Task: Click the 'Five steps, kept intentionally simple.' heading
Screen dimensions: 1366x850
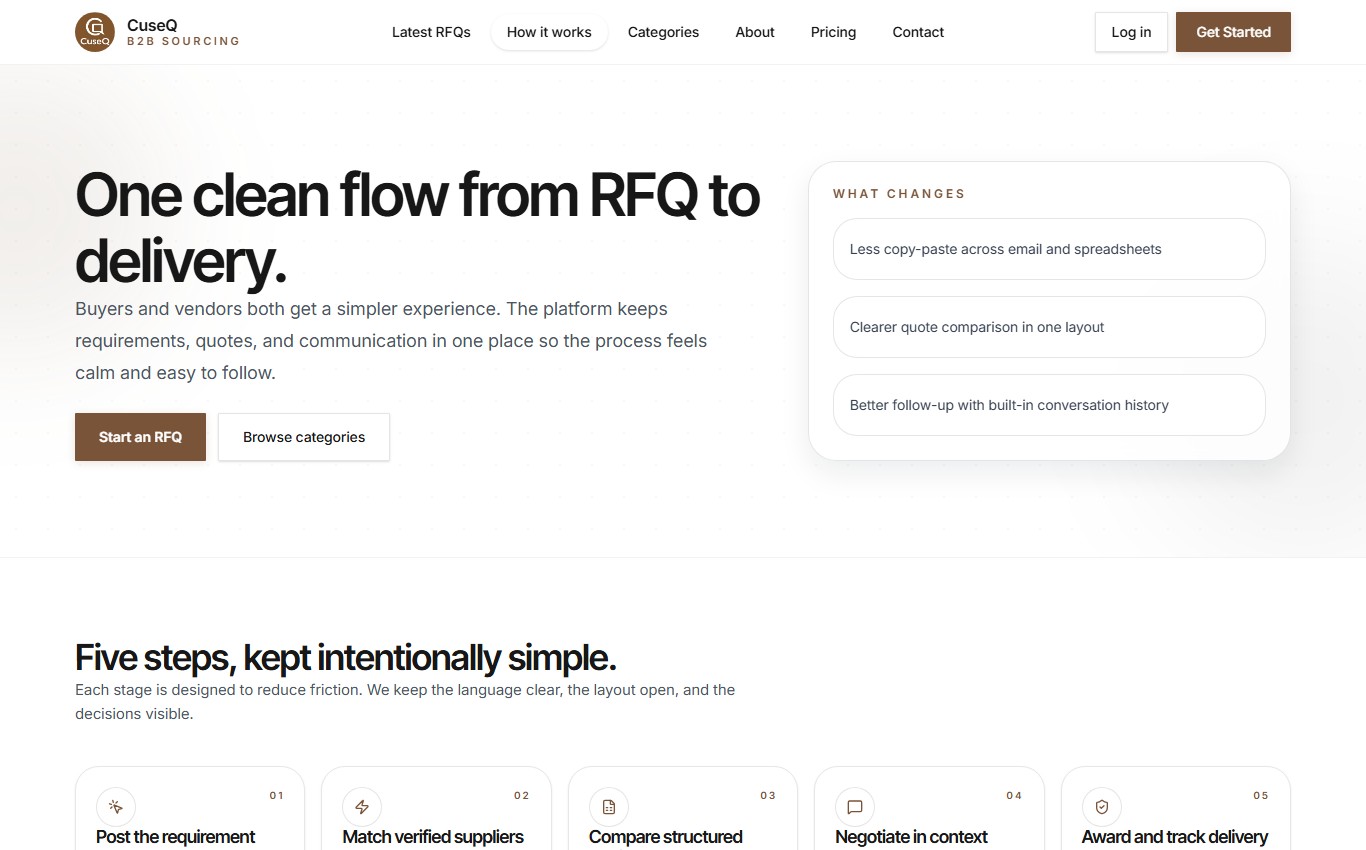Action: click(346, 658)
